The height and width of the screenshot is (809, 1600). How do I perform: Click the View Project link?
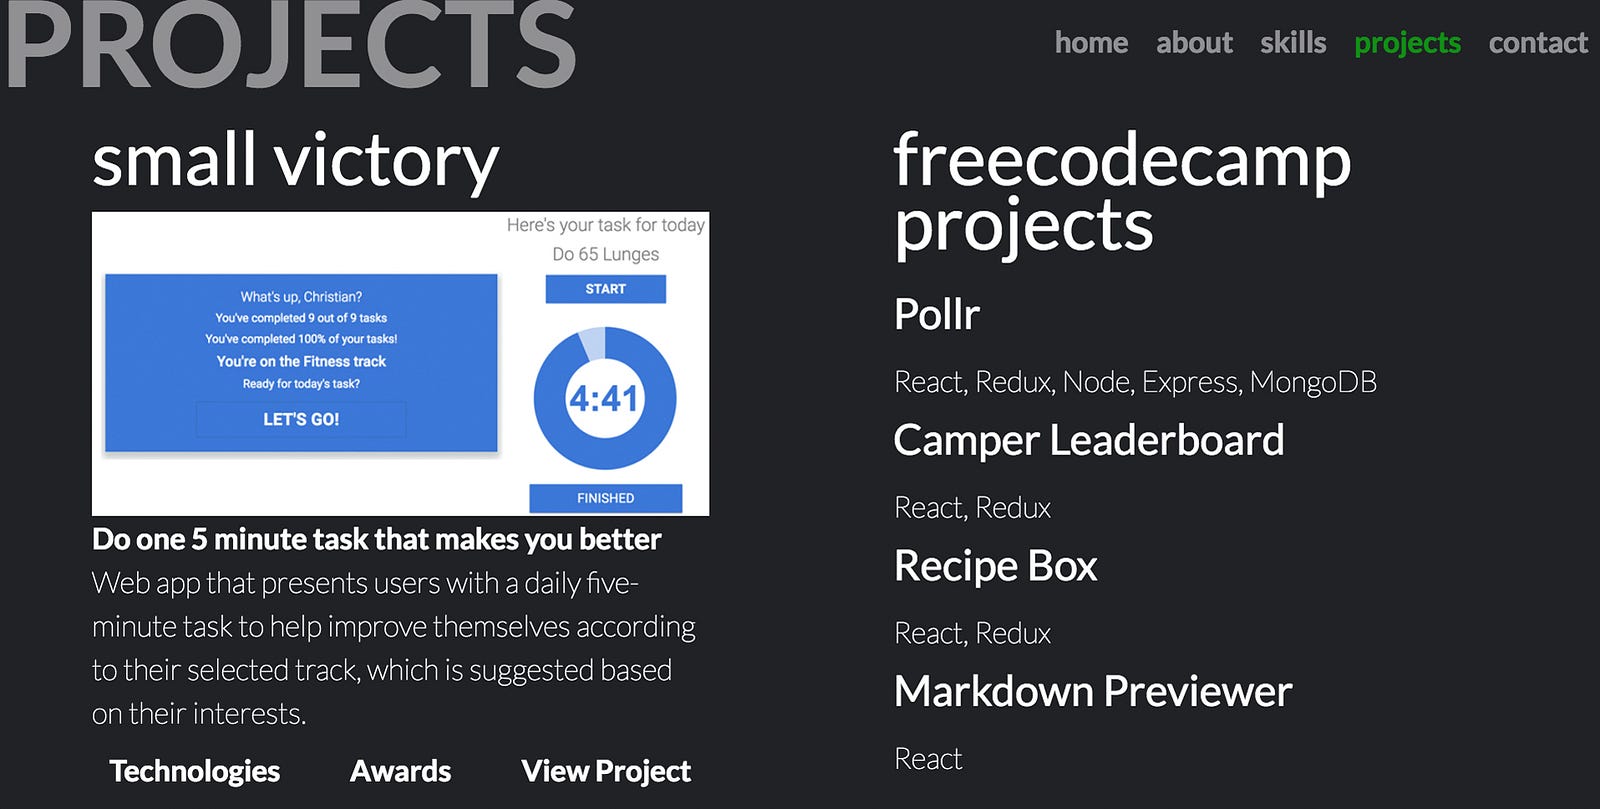(606, 771)
